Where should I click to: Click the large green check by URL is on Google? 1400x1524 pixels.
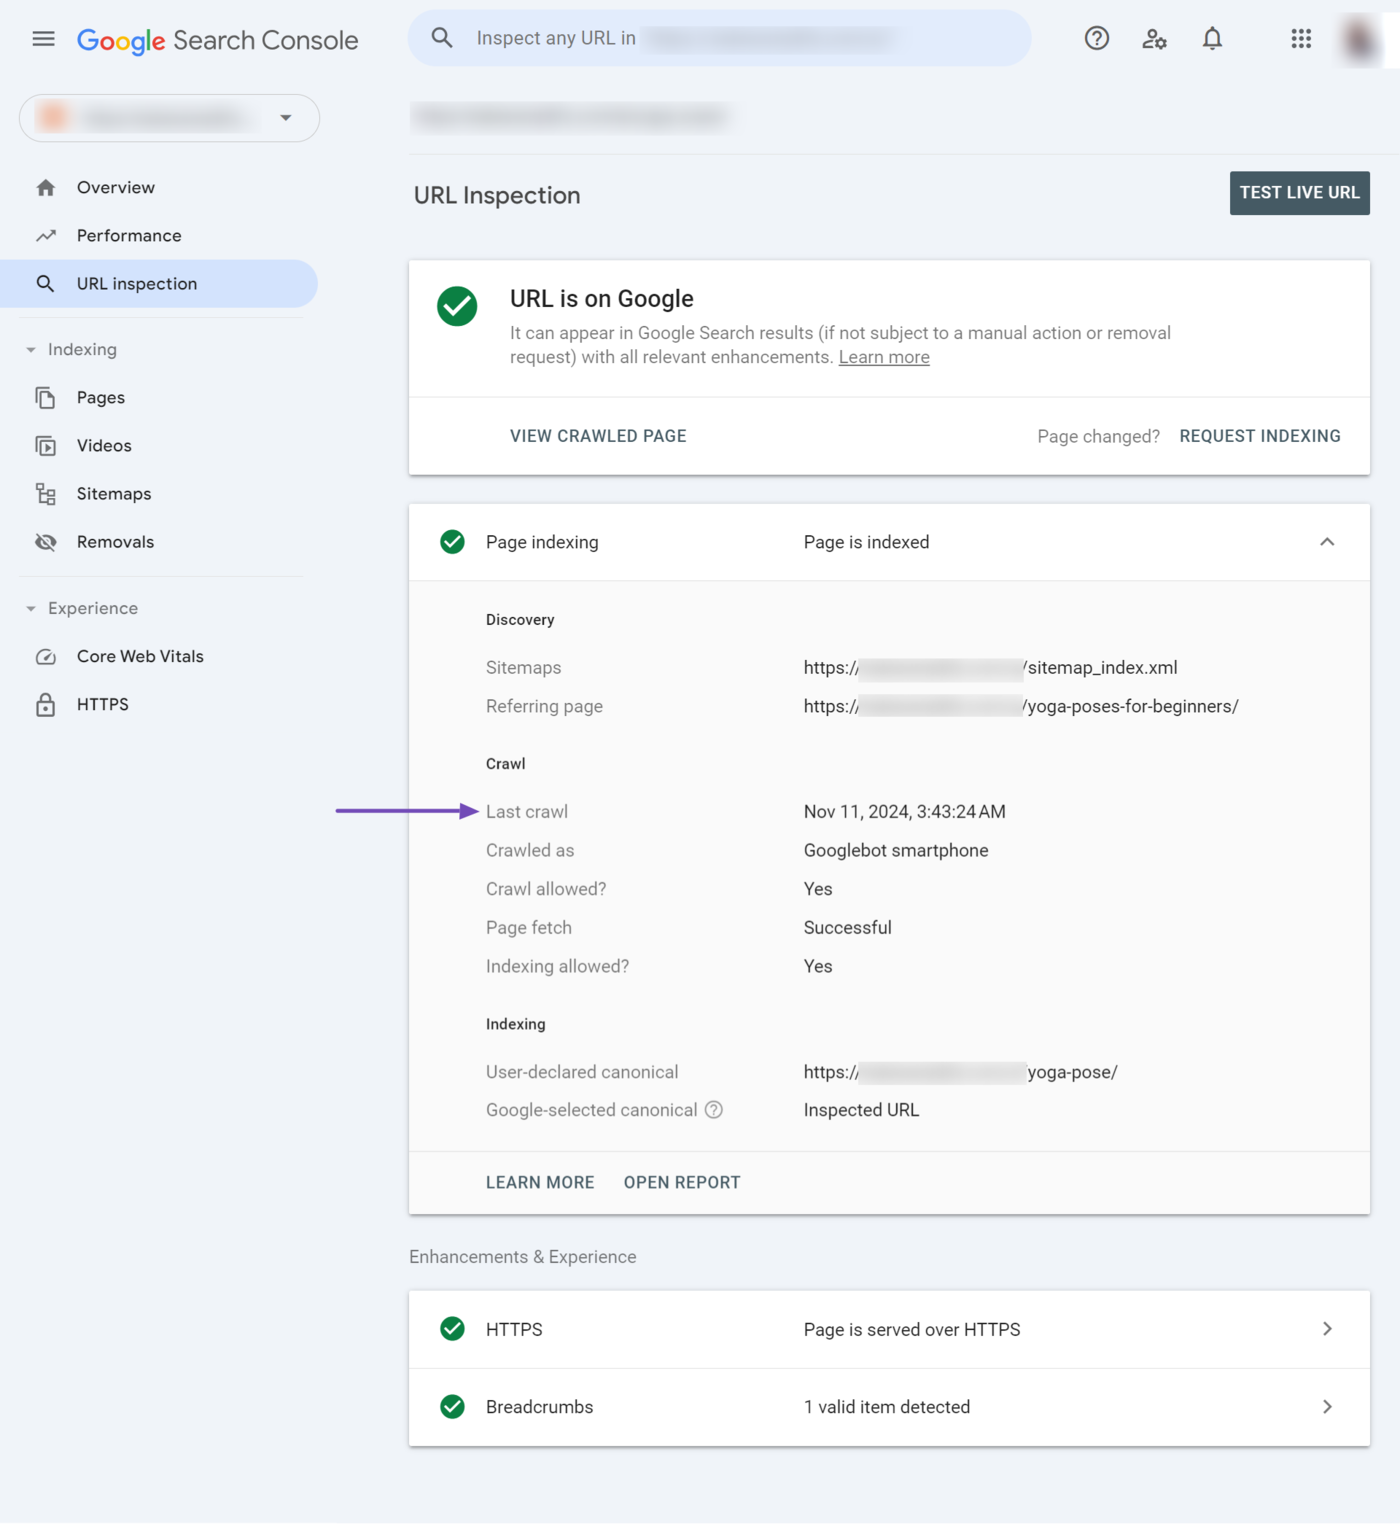coord(457,306)
